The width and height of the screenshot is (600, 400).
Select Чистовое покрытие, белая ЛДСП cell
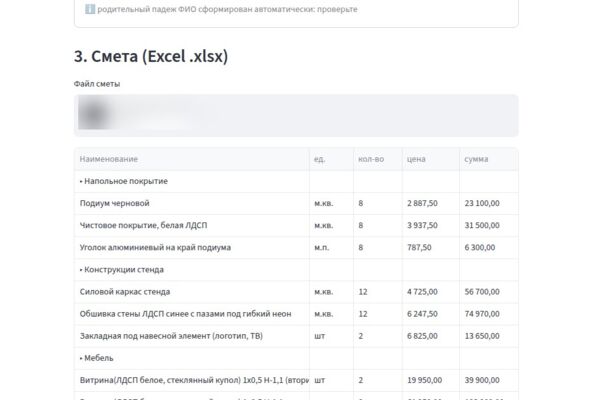[x=191, y=225]
